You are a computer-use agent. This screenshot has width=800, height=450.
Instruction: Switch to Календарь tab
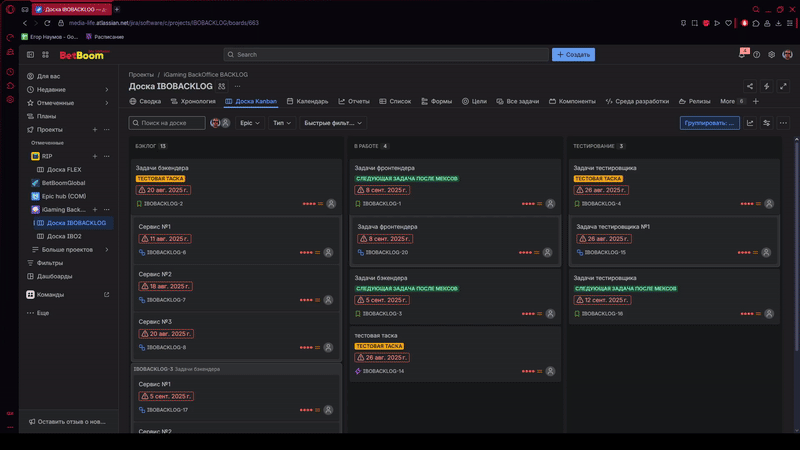[307, 102]
